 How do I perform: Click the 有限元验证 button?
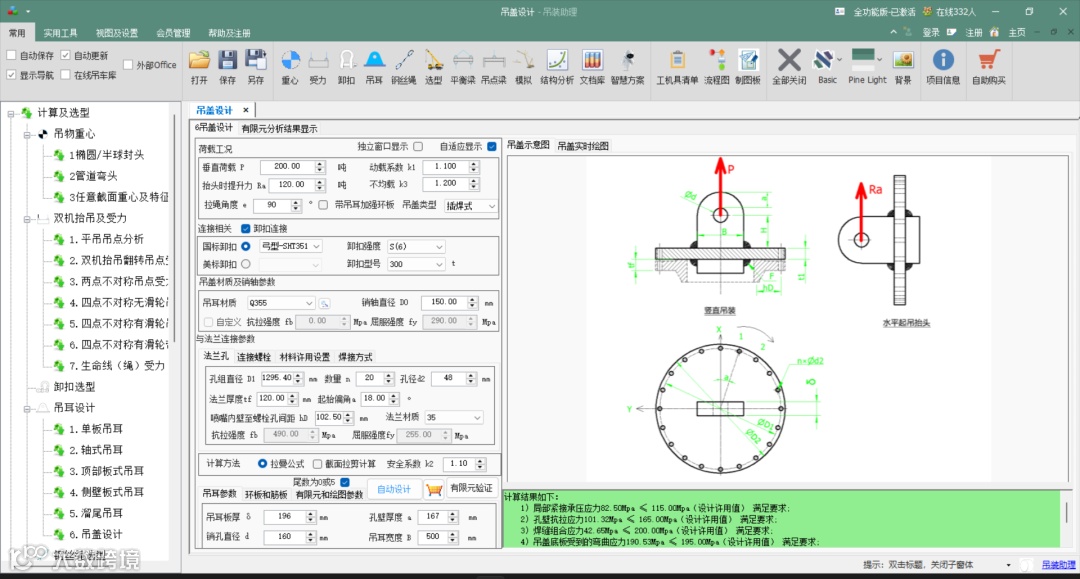coord(471,488)
